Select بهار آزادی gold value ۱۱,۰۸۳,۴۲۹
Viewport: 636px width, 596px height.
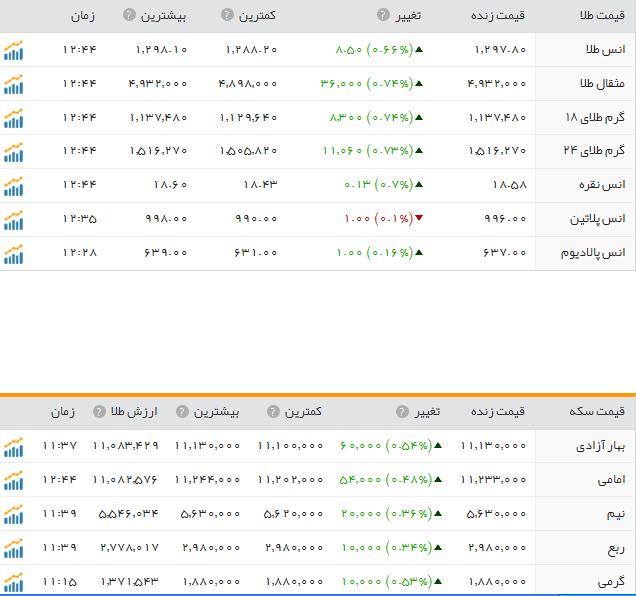coord(125,445)
